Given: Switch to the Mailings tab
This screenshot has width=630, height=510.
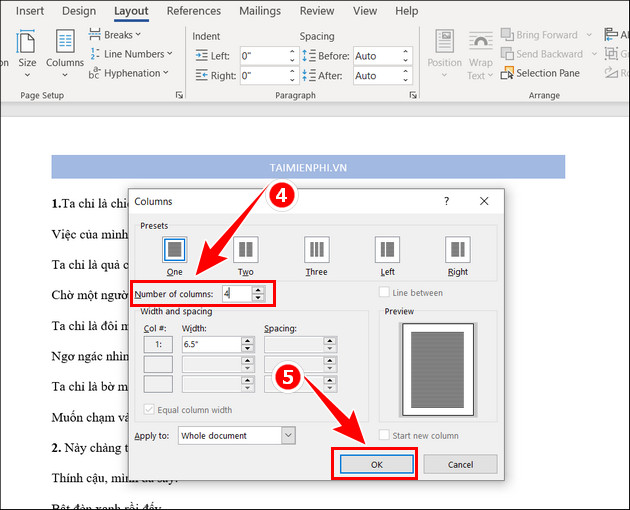Looking at the screenshot, I should [x=260, y=11].
